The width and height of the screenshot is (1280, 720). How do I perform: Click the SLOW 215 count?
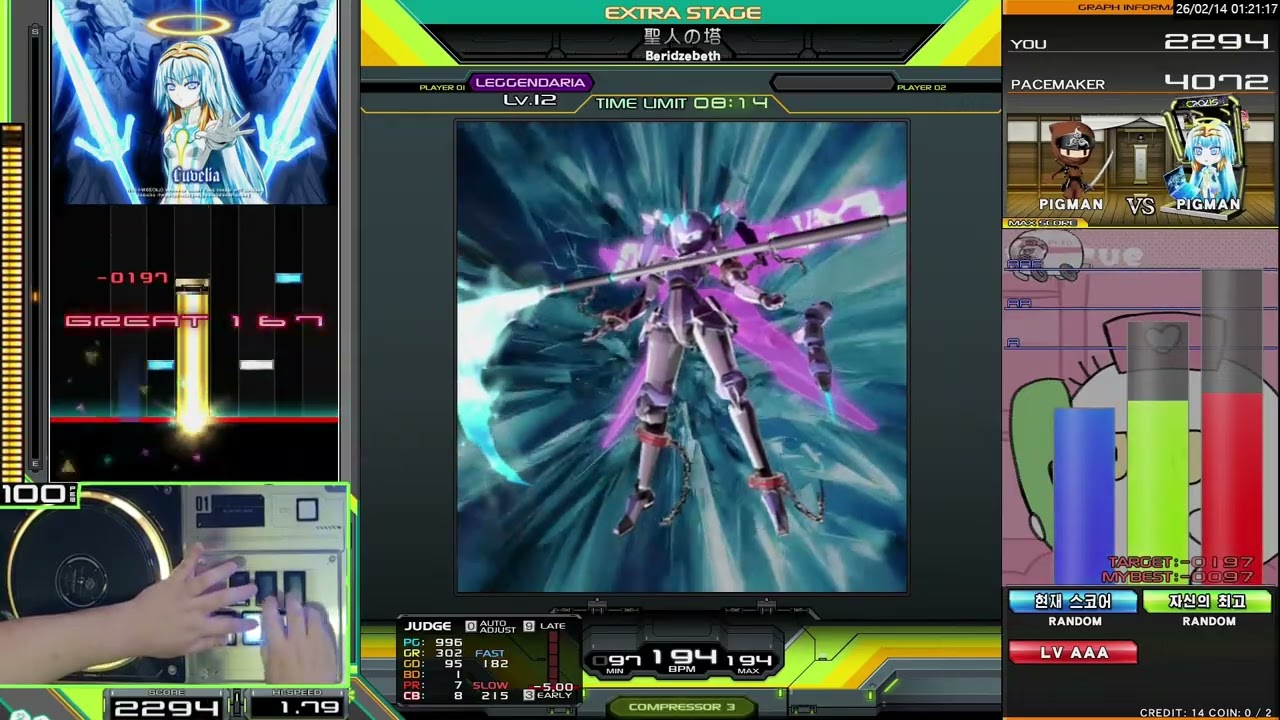pyautogui.click(x=491, y=691)
